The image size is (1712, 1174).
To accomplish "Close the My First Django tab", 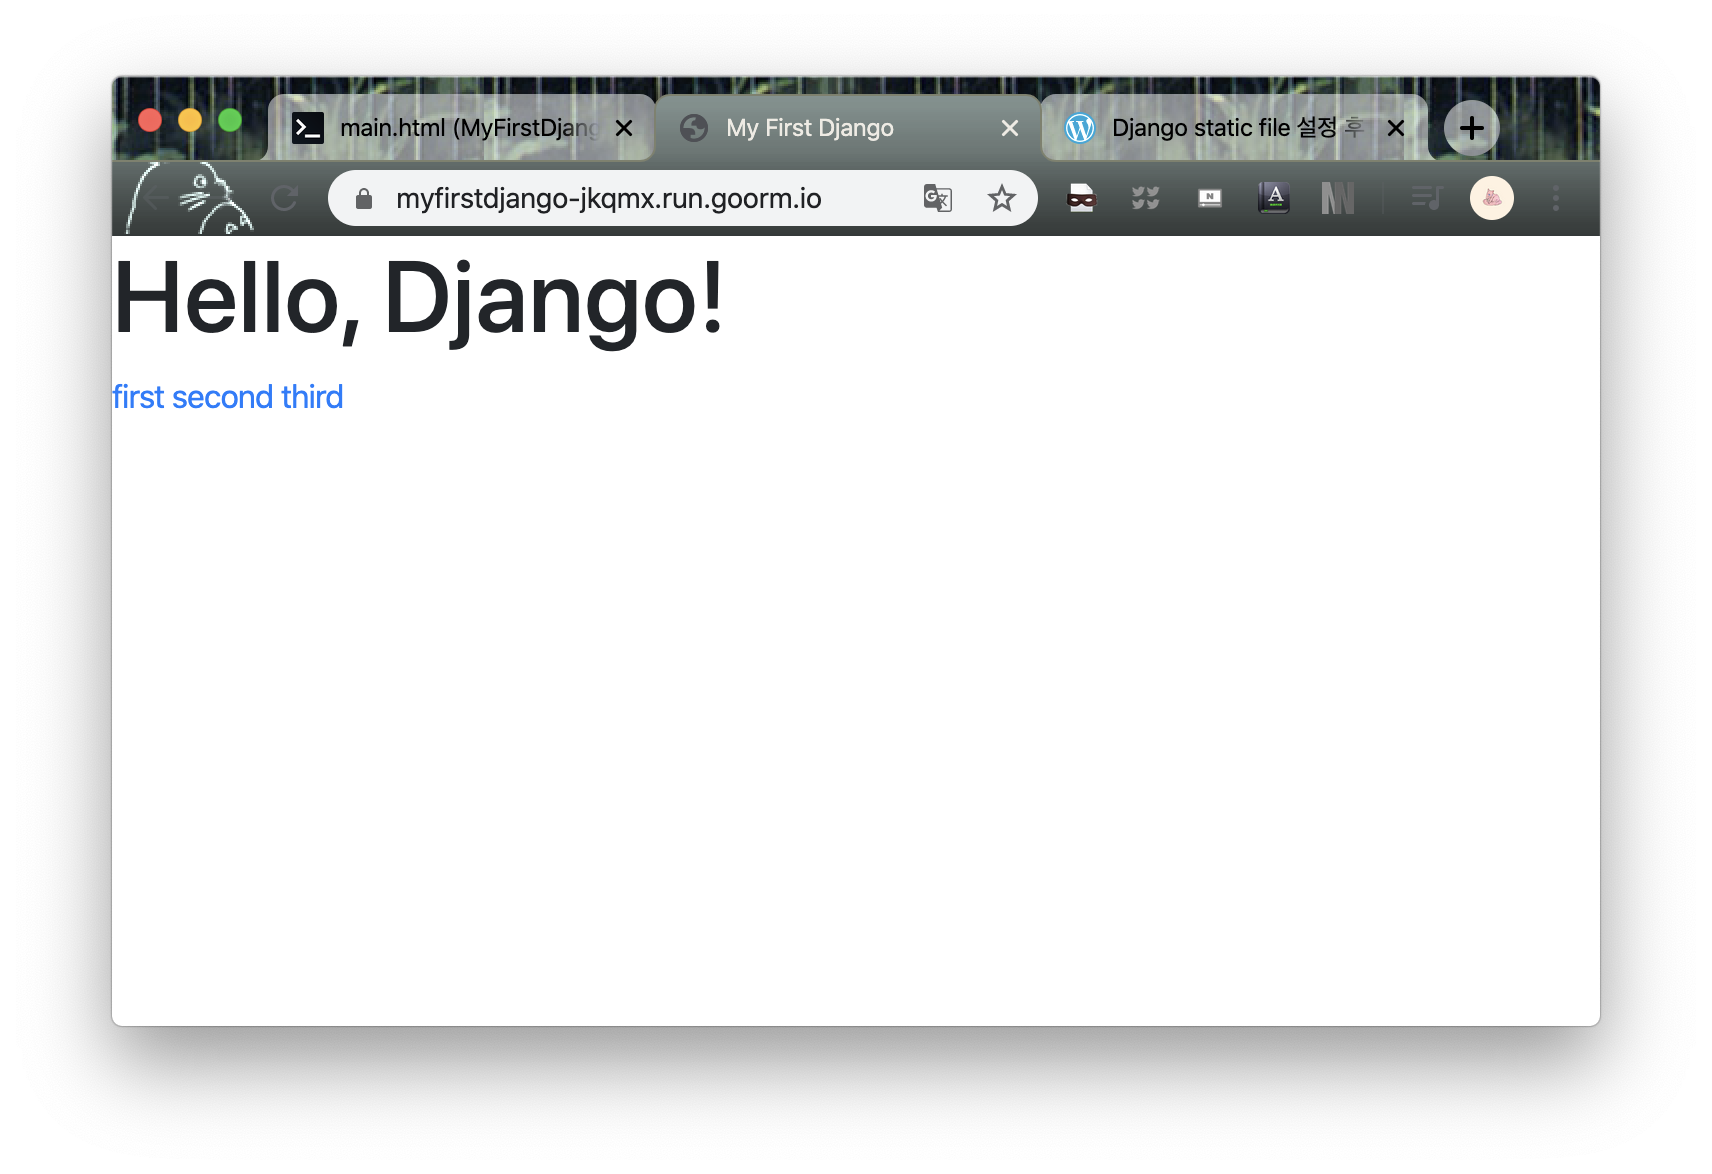I will click(1010, 128).
